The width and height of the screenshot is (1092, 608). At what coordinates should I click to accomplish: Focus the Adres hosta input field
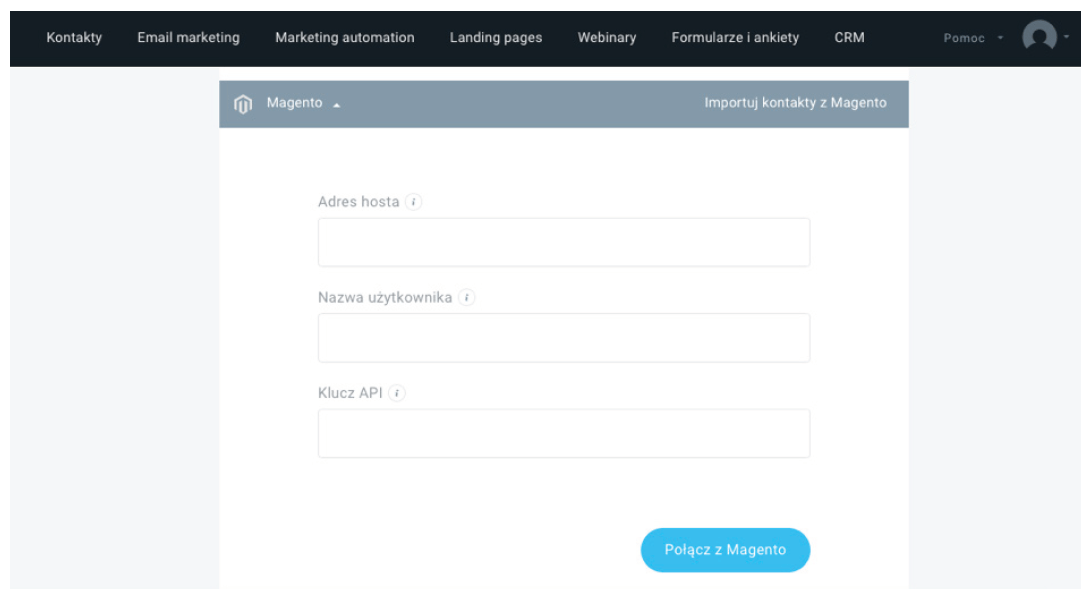tap(564, 242)
